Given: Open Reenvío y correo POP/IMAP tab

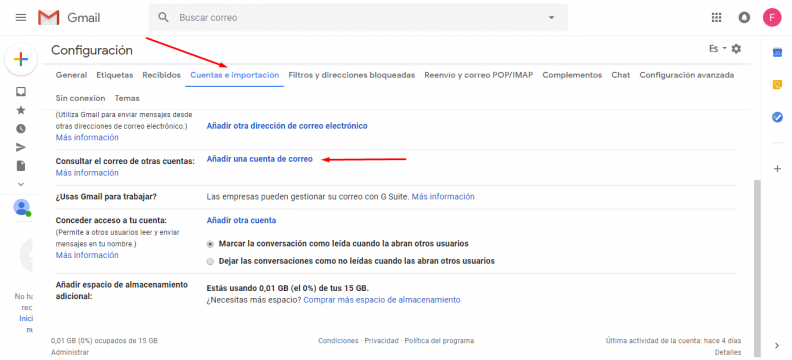Looking at the screenshot, I should (x=478, y=75).
